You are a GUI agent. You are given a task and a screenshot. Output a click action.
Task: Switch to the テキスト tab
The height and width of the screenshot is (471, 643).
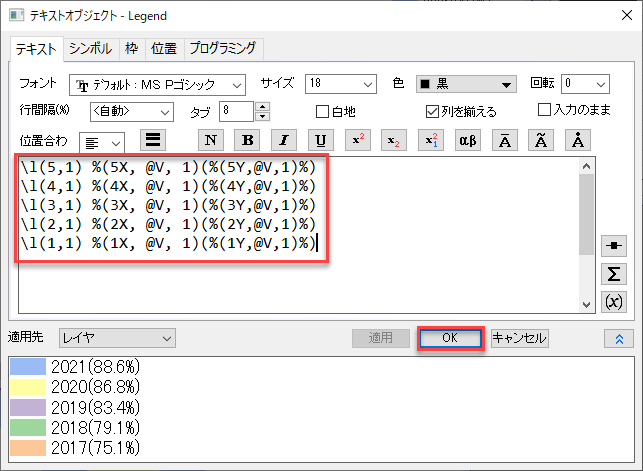[x=36, y=49]
